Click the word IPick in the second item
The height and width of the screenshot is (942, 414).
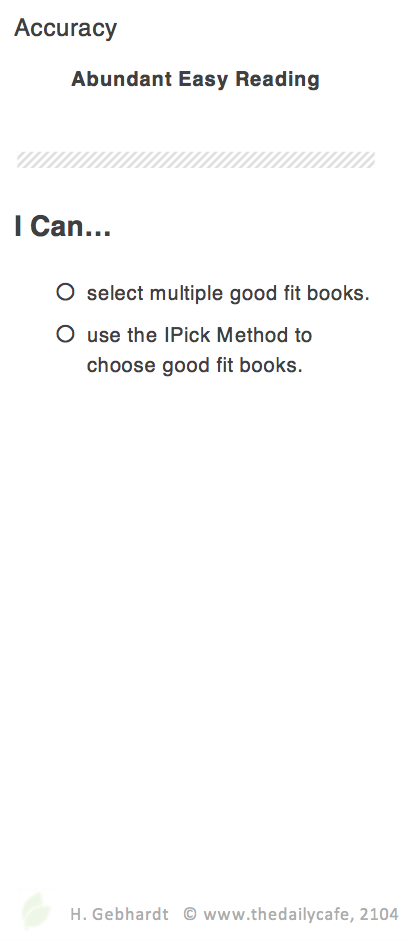click(x=187, y=335)
